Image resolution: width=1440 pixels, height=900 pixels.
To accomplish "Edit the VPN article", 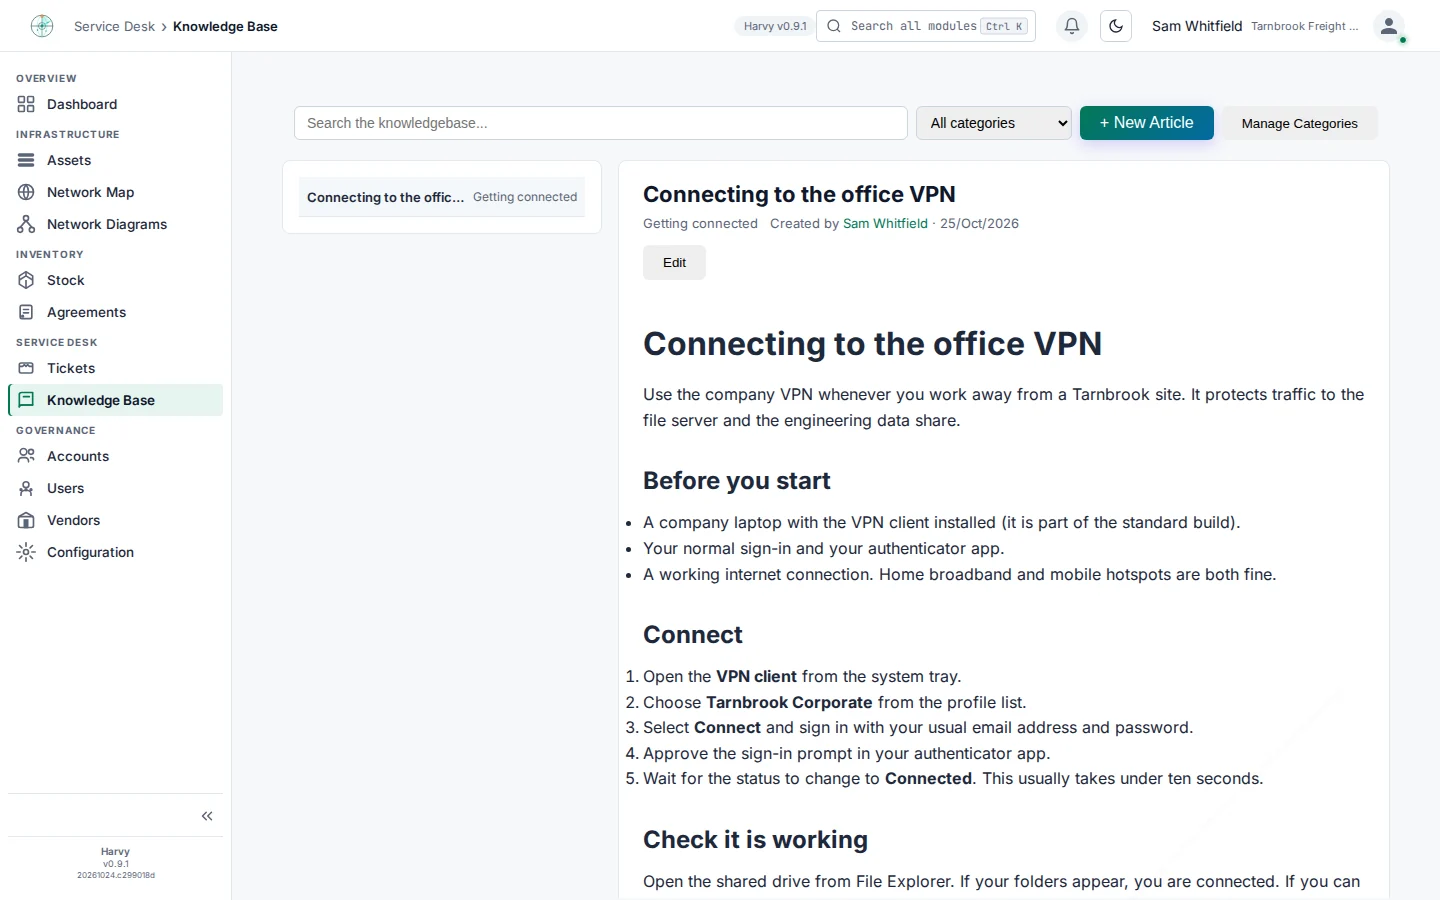I will coord(674,263).
